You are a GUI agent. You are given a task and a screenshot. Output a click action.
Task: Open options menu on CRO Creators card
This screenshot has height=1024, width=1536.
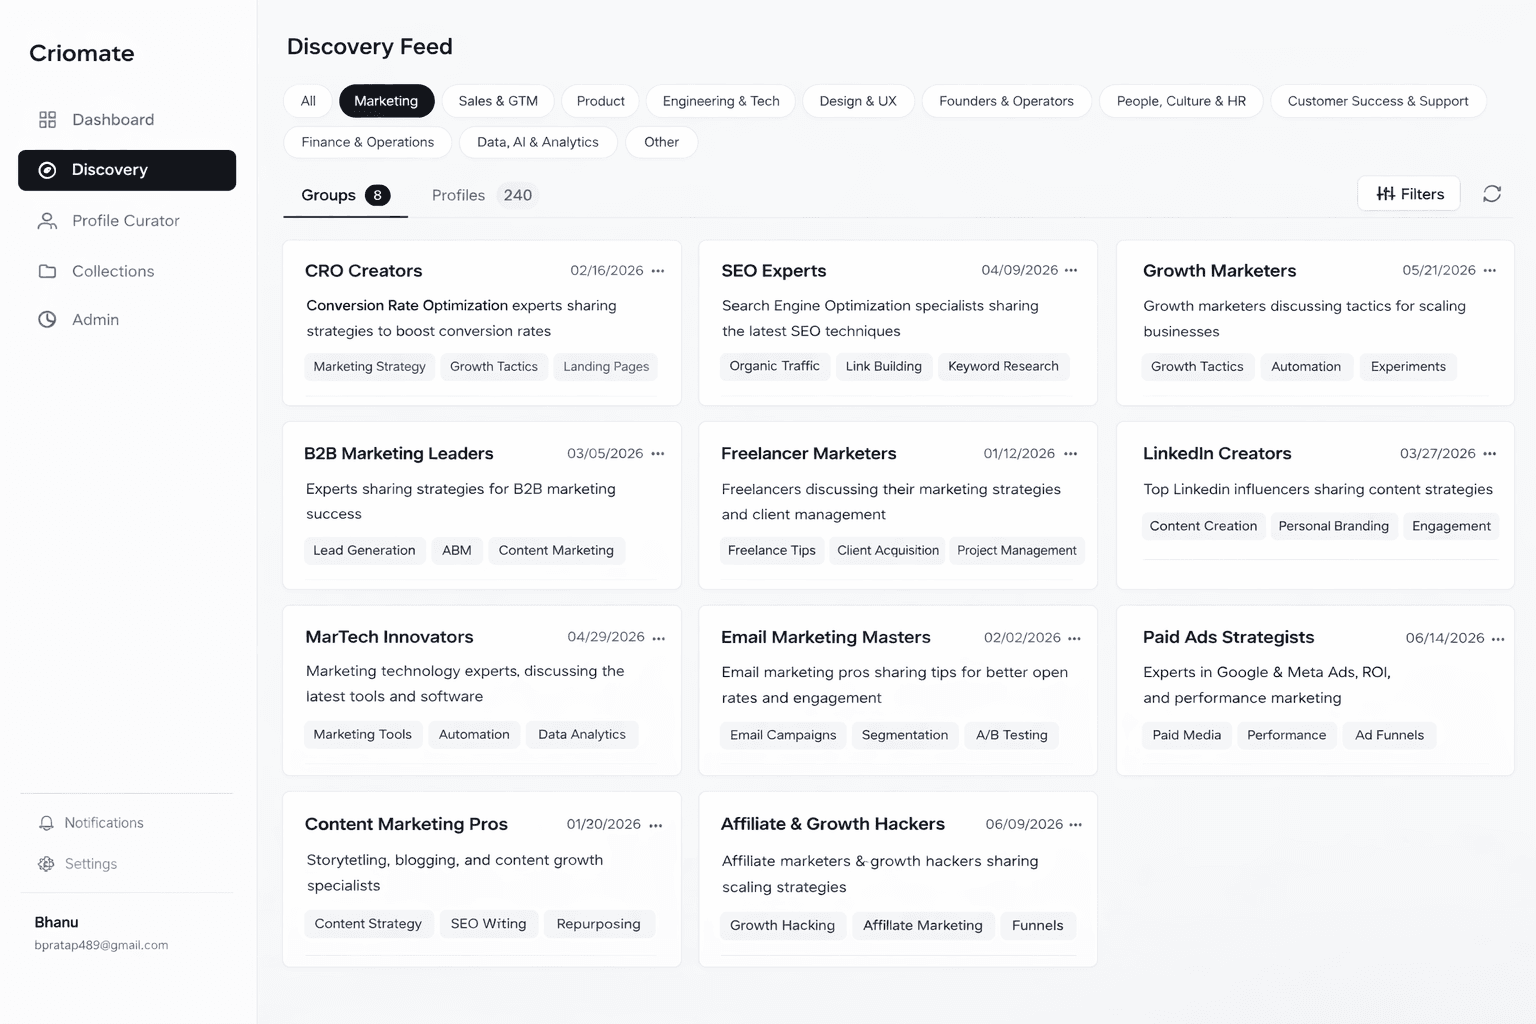658,270
